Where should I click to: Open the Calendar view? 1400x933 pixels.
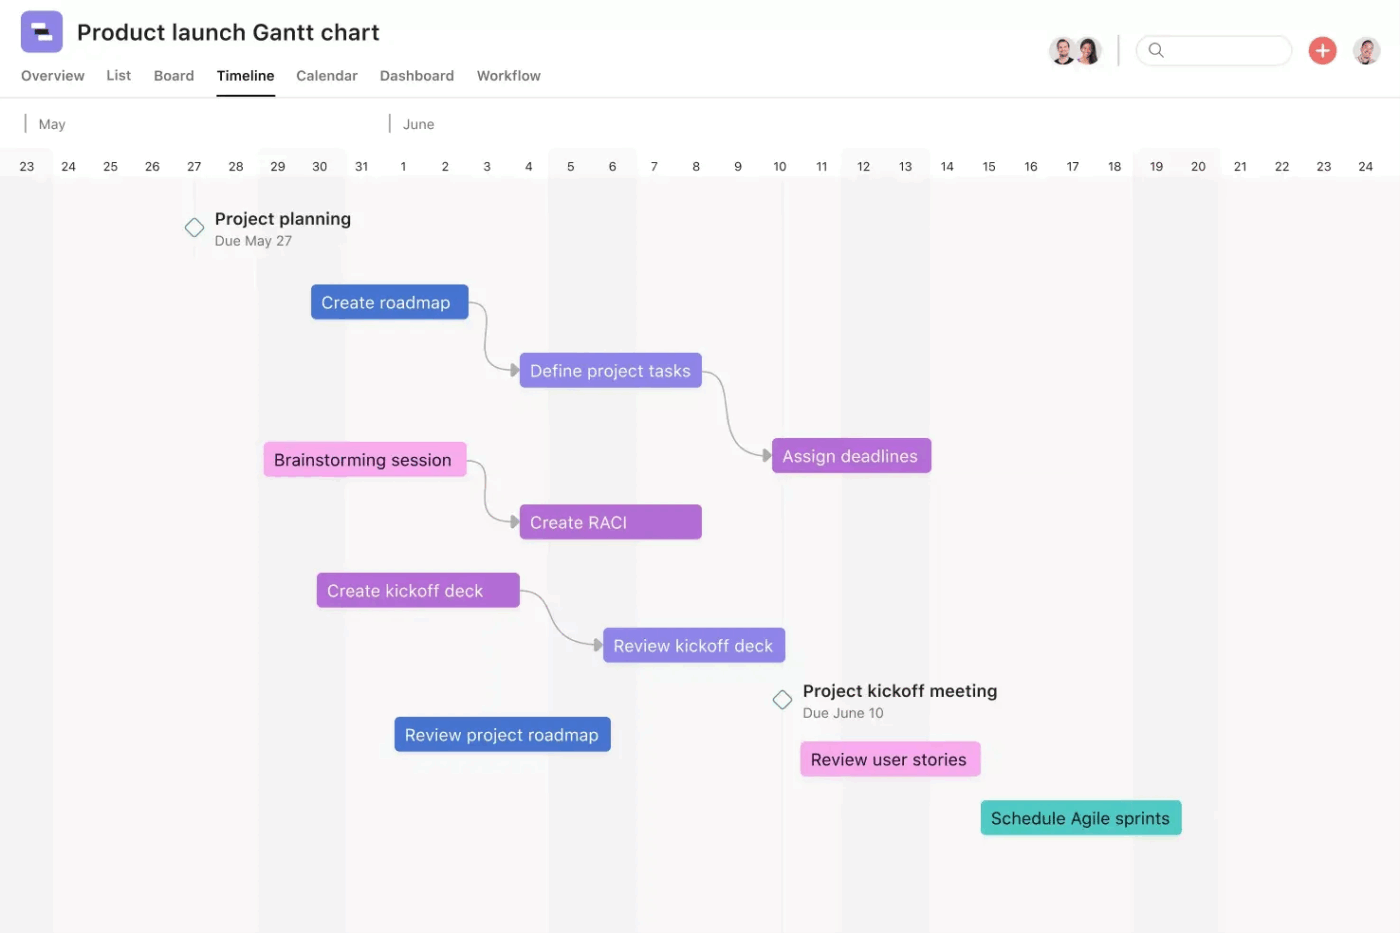326,75
